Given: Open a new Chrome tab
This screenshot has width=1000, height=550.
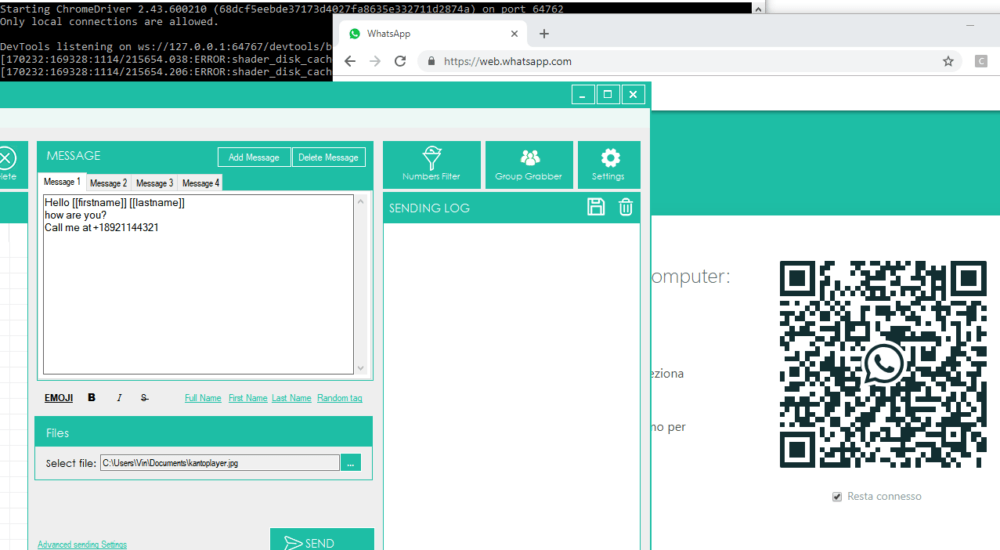Looking at the screenshot, I should point(544,34).
